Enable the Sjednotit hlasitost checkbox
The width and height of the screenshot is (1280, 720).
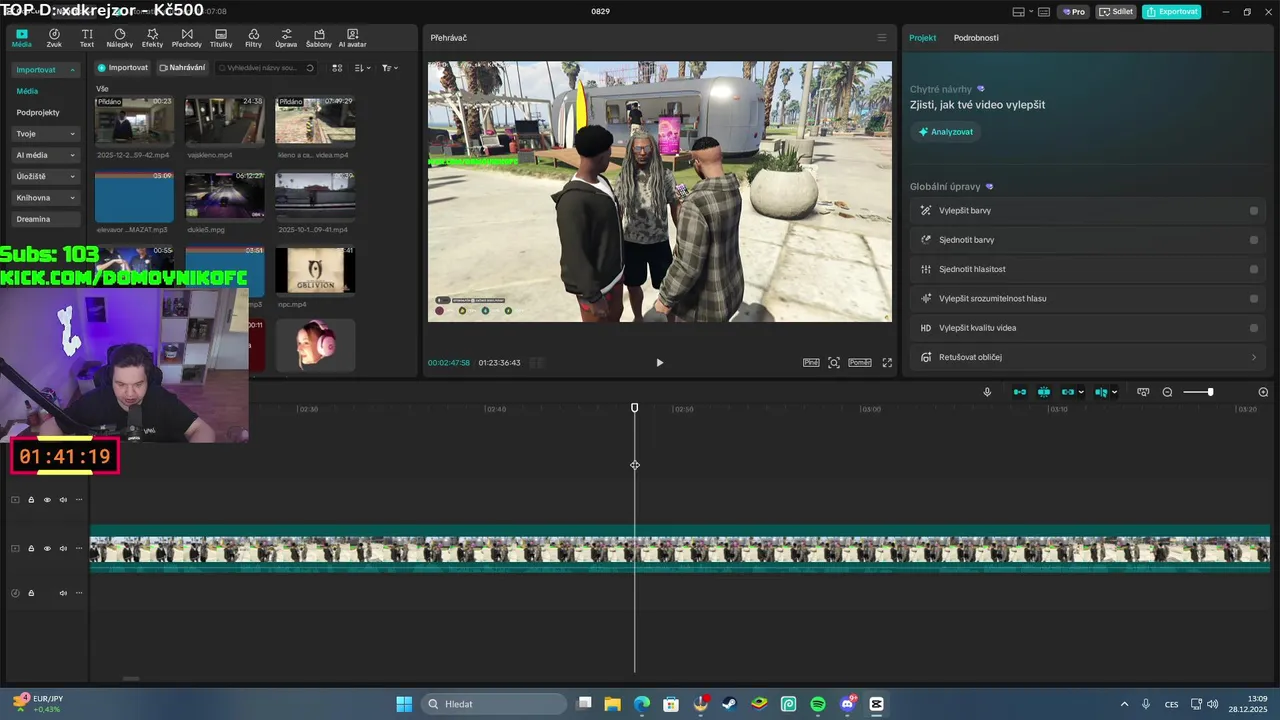1253,269
